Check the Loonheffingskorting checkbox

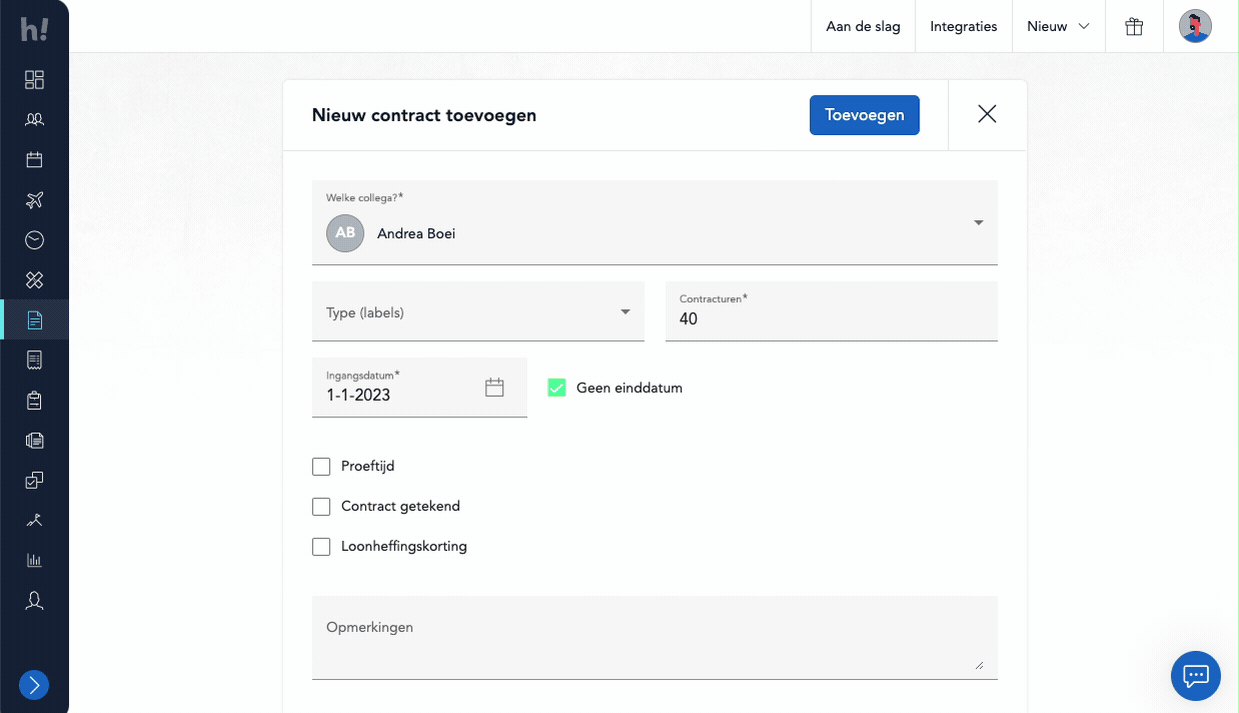(321, 546)
